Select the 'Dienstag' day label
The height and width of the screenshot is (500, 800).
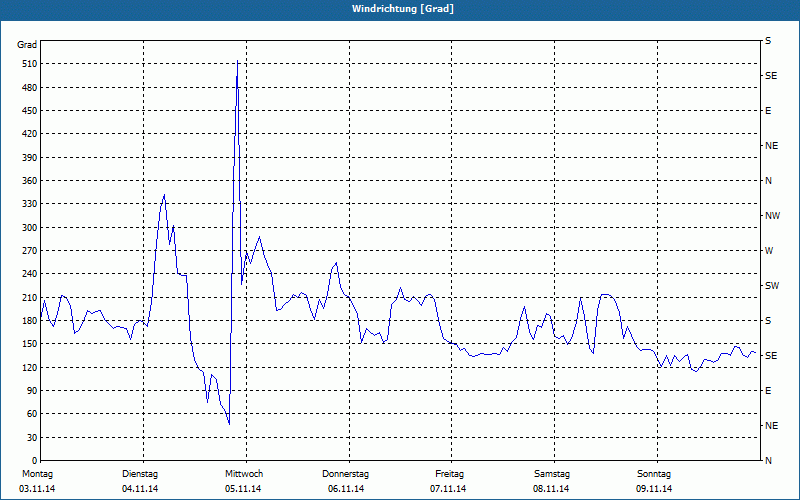[x=140, y=474]
